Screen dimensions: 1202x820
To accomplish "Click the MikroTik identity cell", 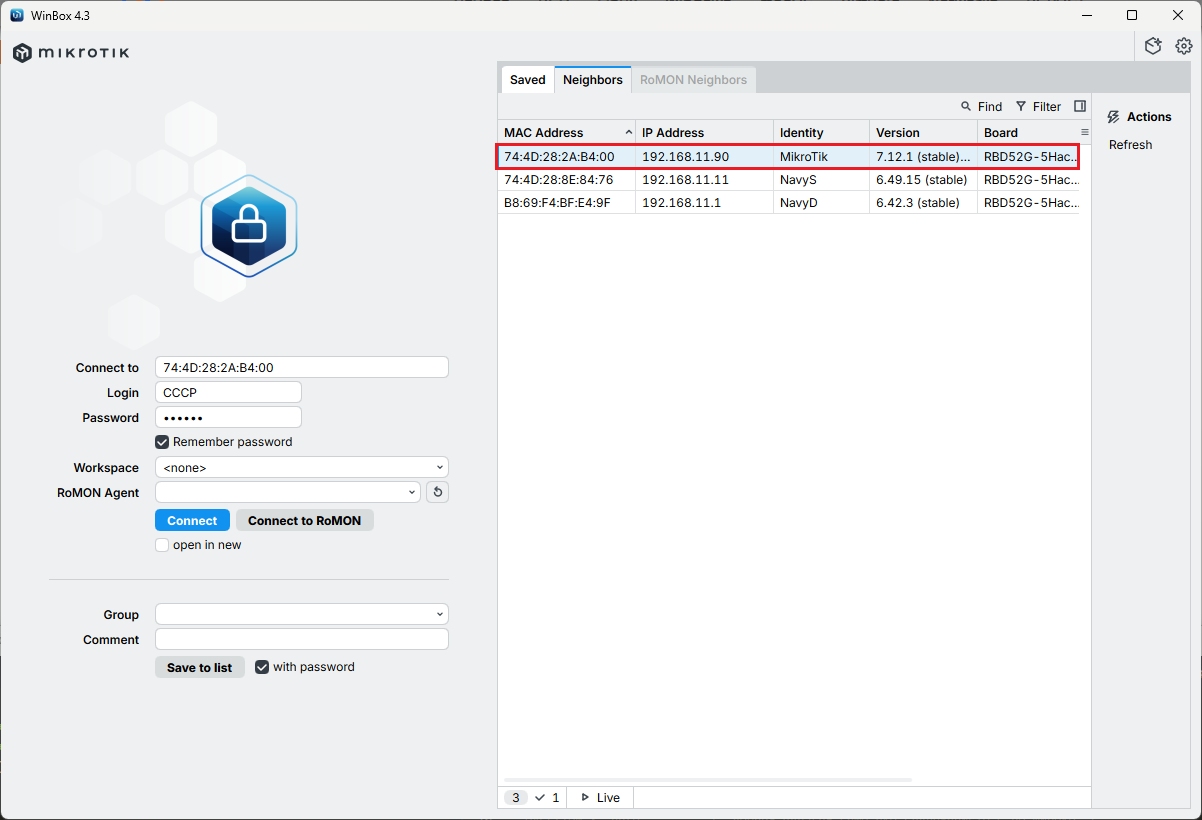I will coord(822,157).
